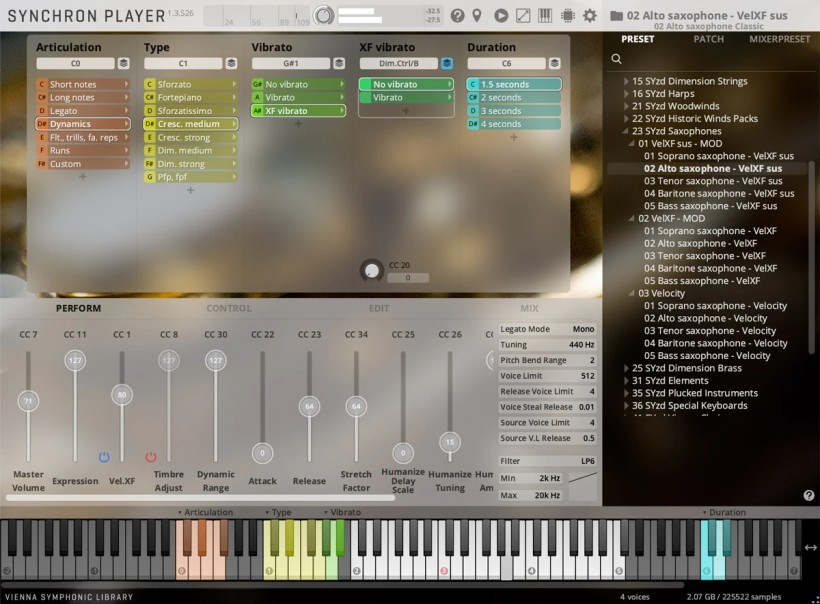820x604 pixels.
Task: Click the Master Volume slider handle
Action: point(28,401)
